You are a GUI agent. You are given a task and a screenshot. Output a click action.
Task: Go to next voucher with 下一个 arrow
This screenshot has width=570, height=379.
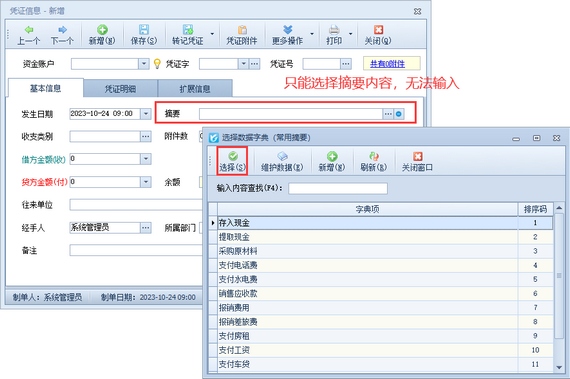pyautogui.click(x=62, y=30)
